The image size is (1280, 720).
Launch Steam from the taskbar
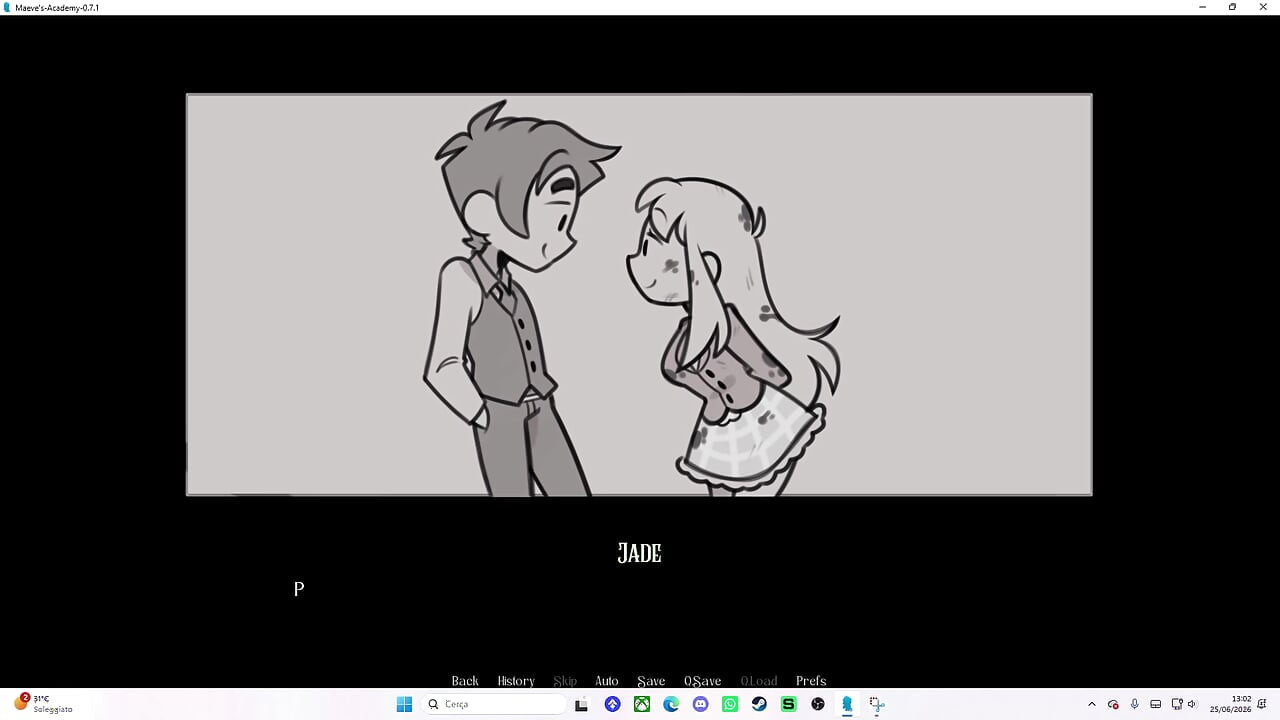[x=759, y=704]
